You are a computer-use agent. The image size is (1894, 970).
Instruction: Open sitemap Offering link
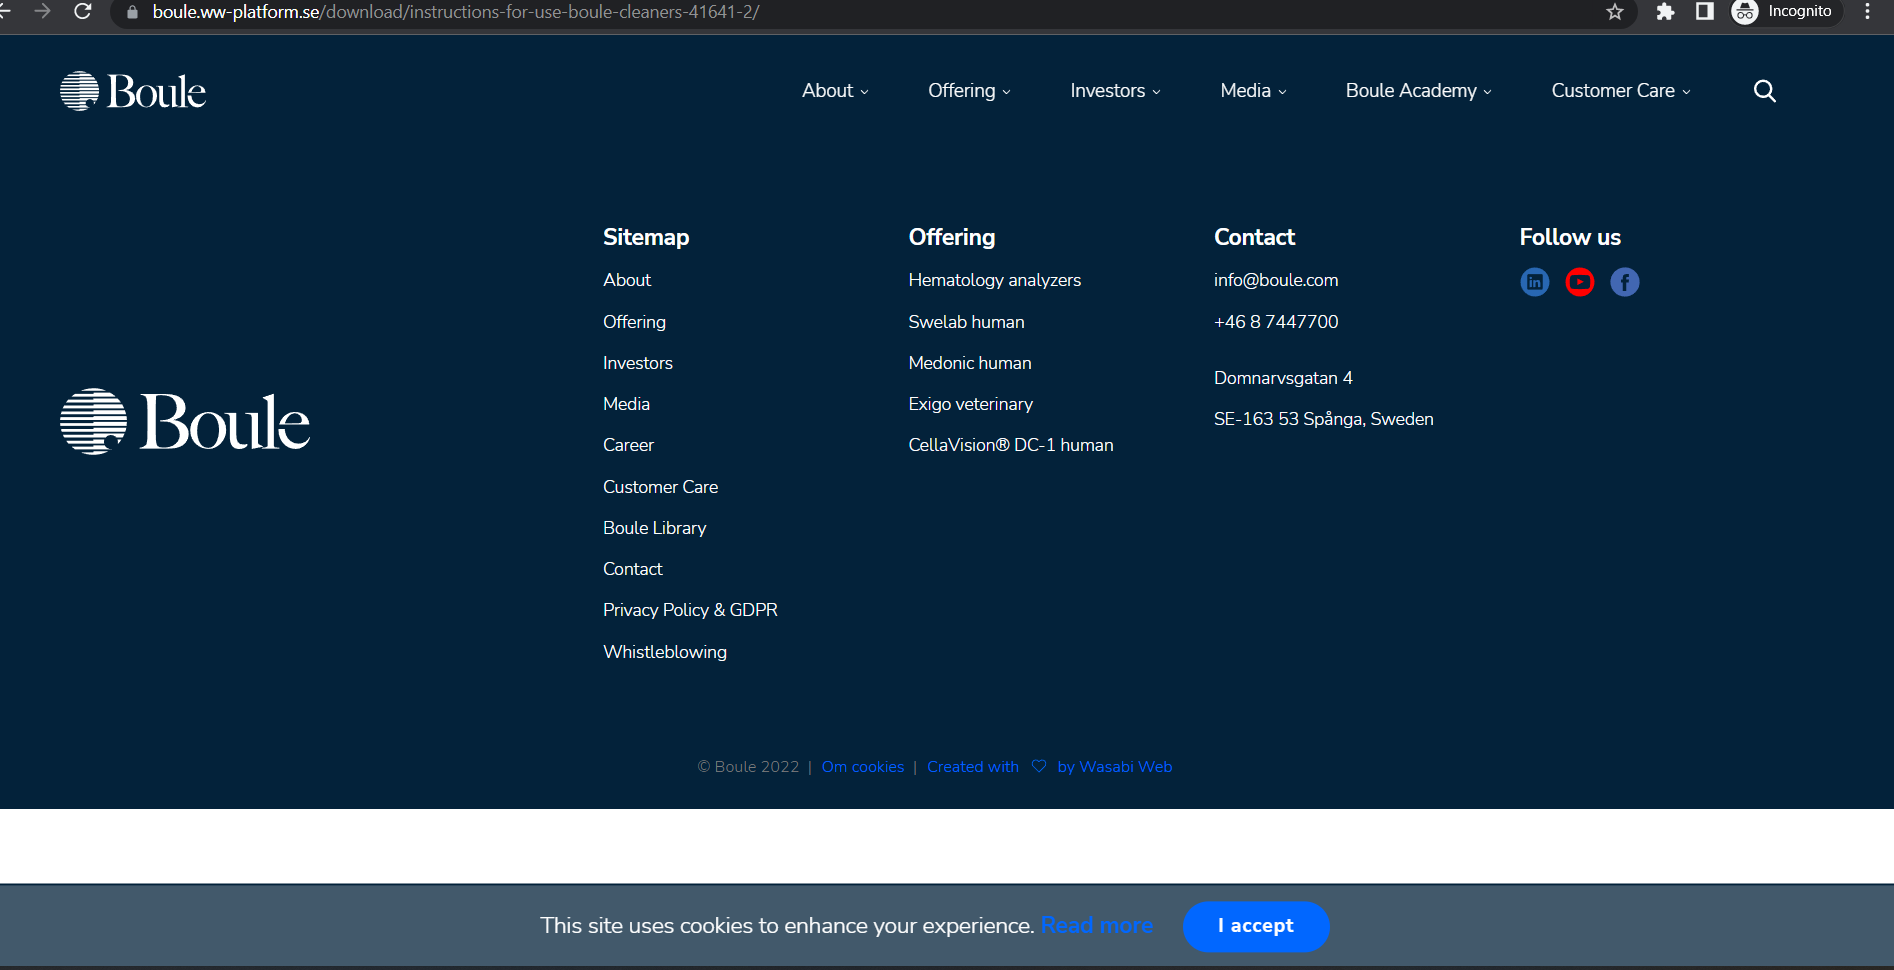tap(634, 322)
